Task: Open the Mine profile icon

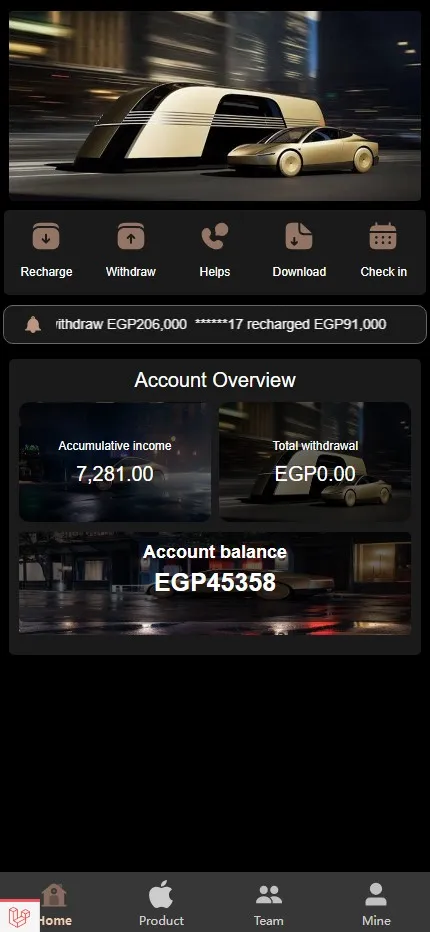Action: pyautogui.click(x=376, y=895)
